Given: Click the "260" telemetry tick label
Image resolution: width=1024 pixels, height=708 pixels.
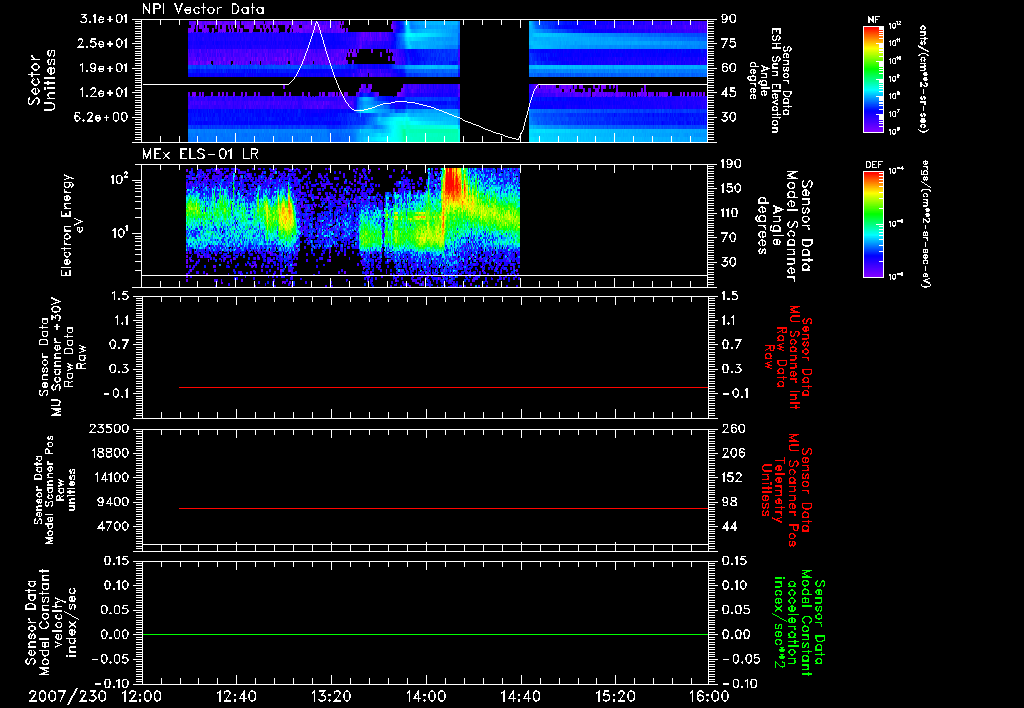Looking at the screenshot, I should coord(733,428).
